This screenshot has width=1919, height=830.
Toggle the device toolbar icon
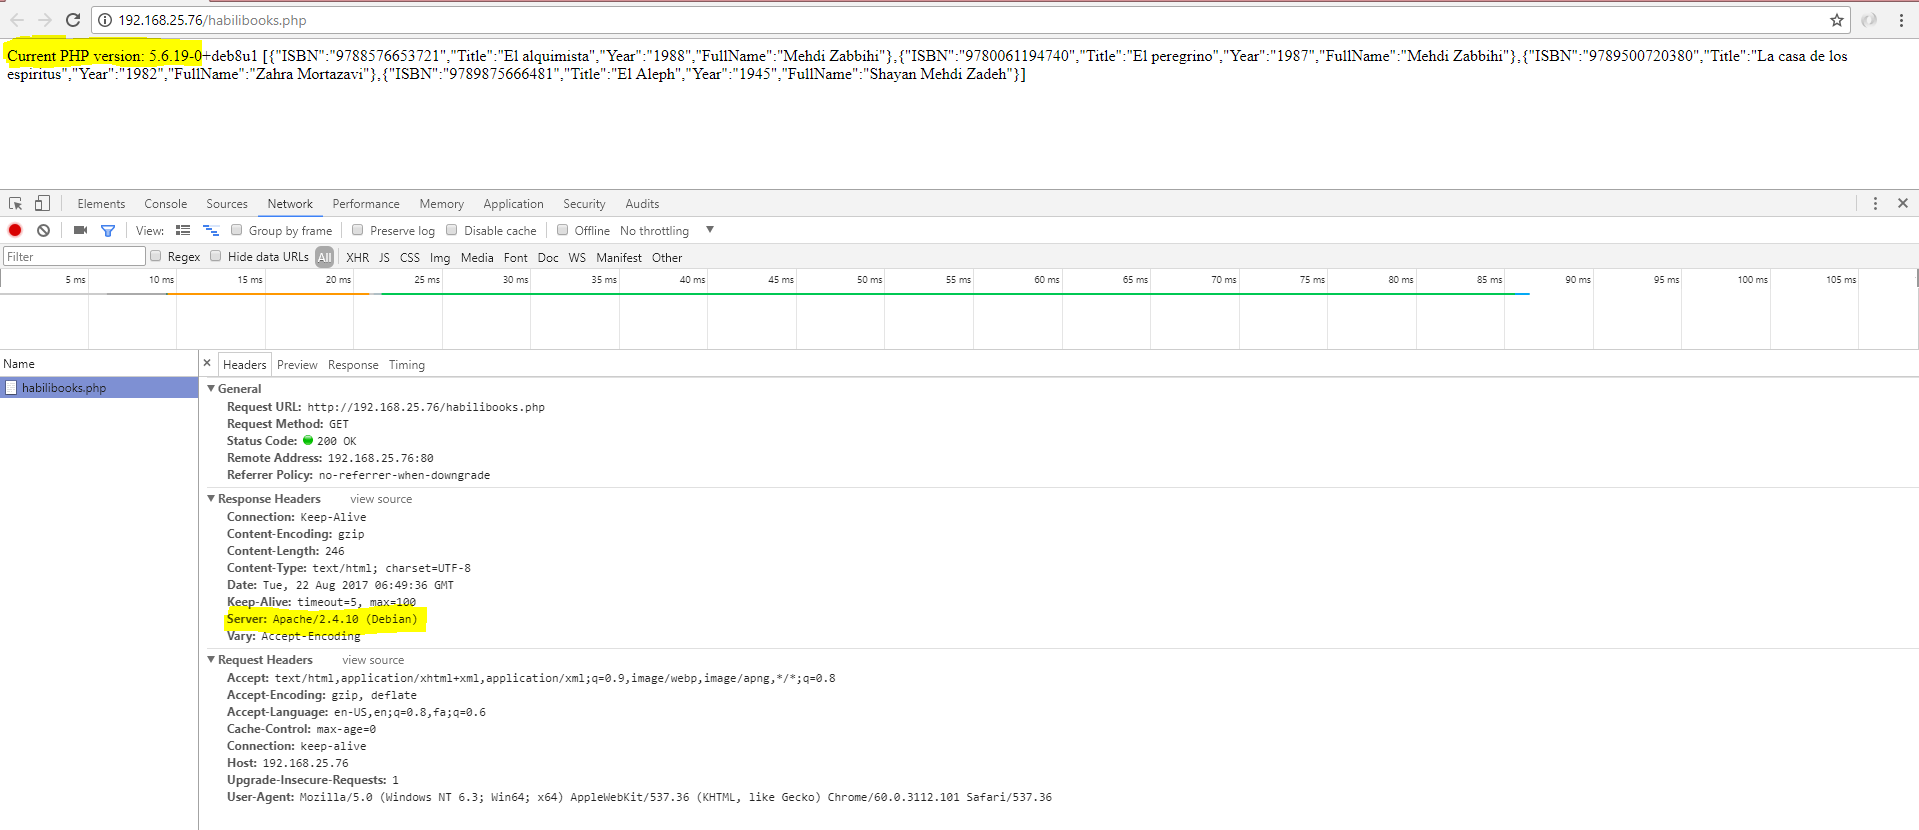pyautogui.click(x=42, y=203)
